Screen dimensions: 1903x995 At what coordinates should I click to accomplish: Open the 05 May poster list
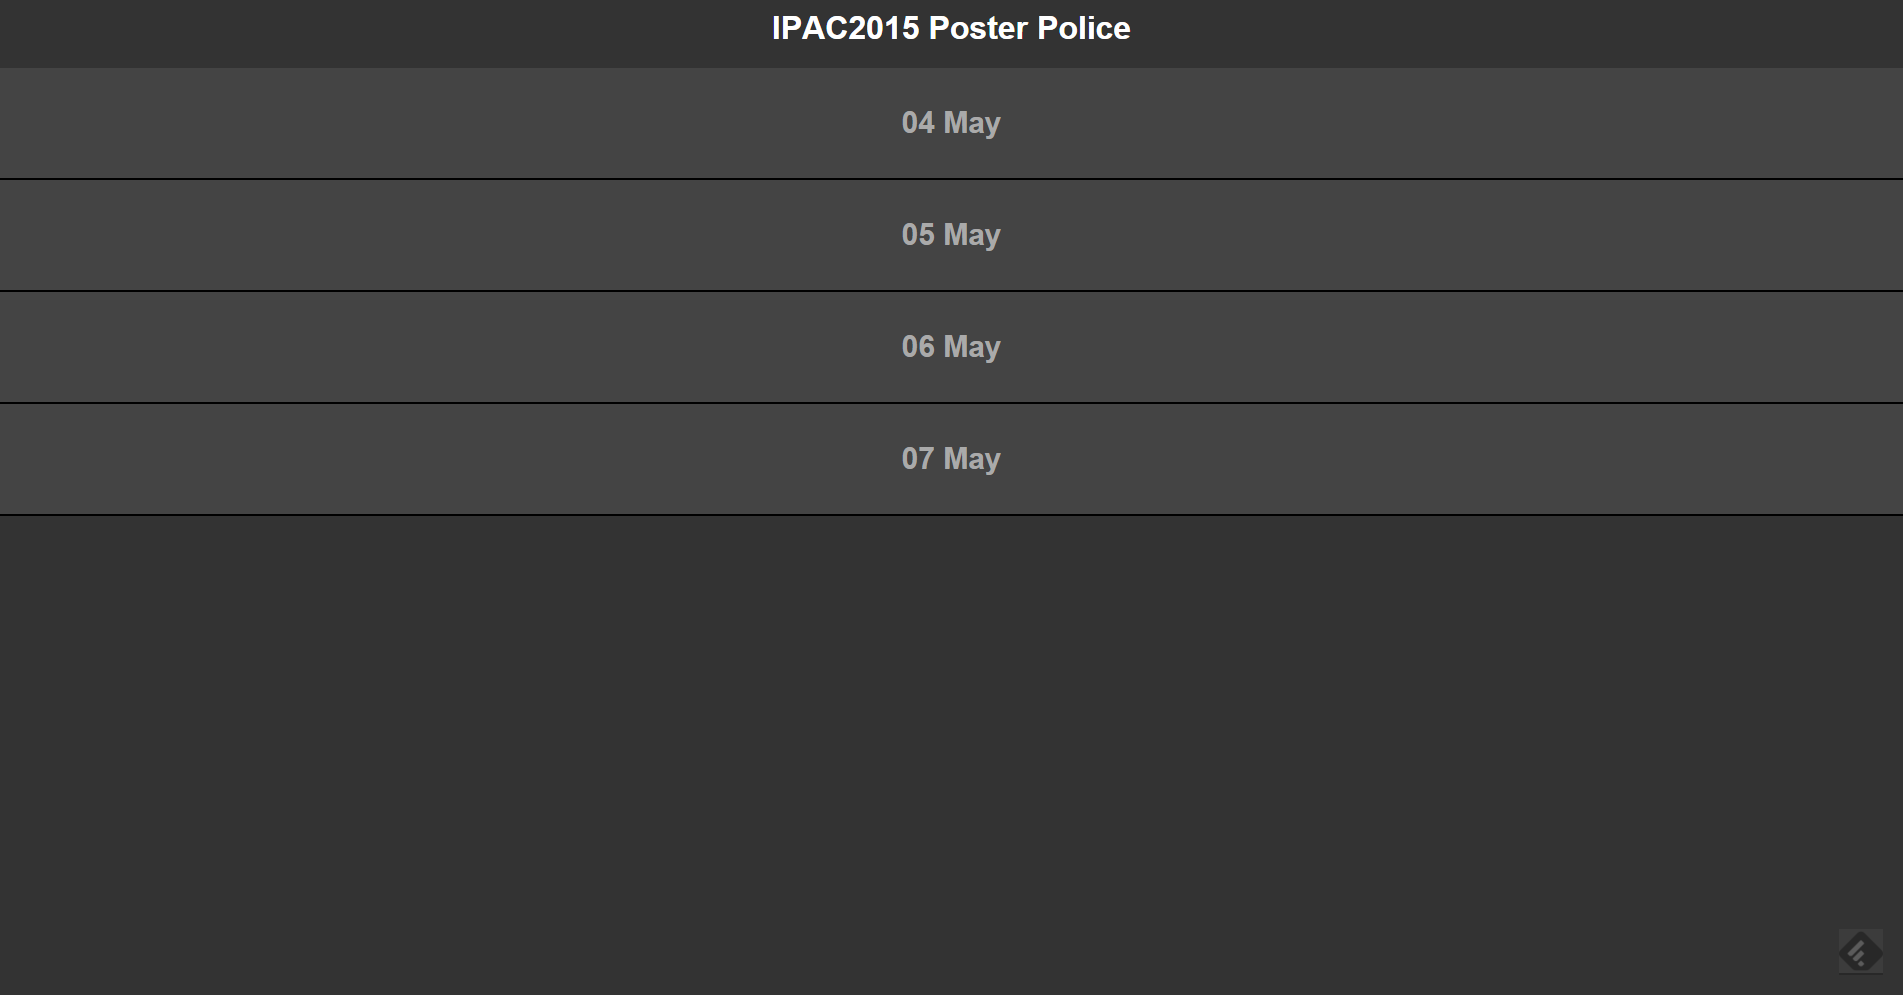coord(951,235)
